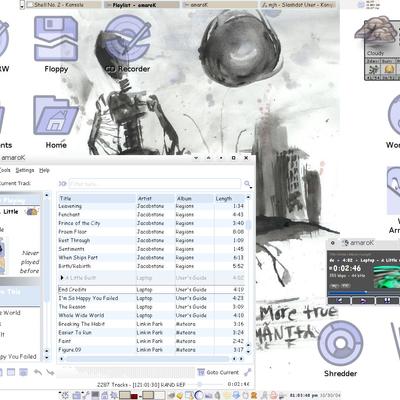This screenshot has height=400, width=400.
Task: Click the sidebar scroll up arrow
Action: (x=47, y=195)
